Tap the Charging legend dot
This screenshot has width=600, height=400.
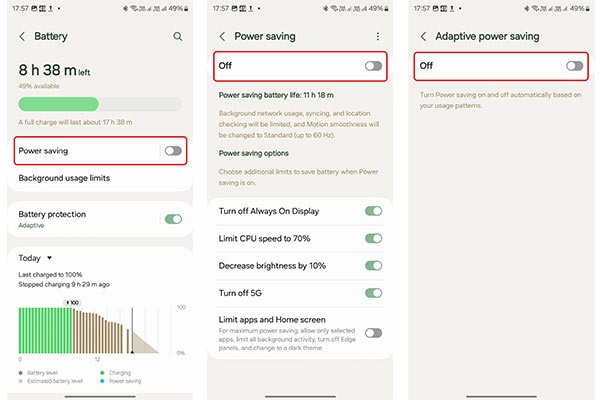click(x=101, y=372)
